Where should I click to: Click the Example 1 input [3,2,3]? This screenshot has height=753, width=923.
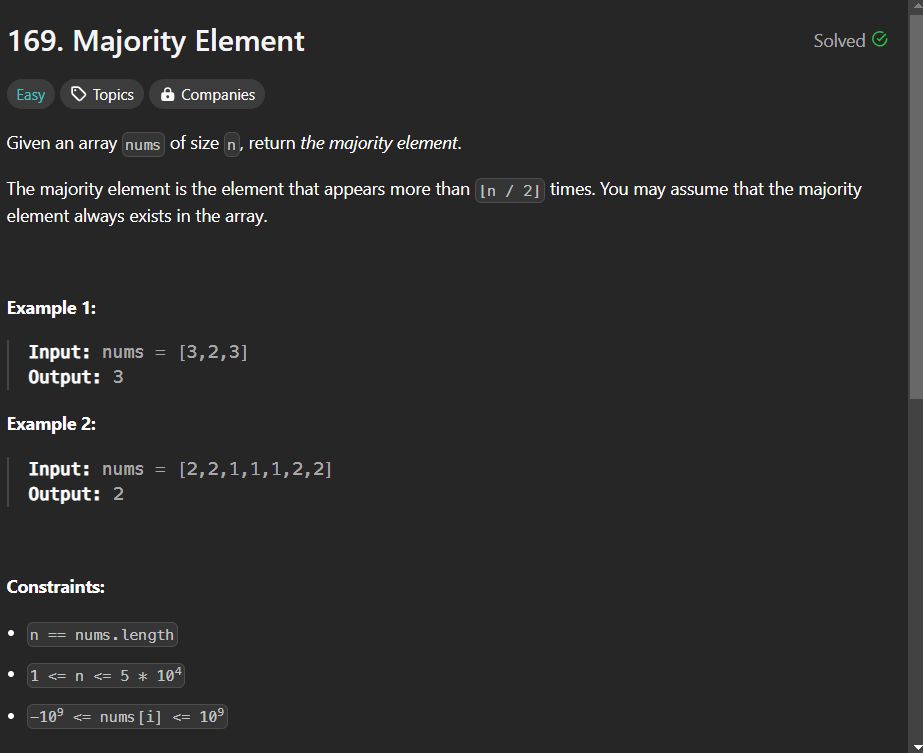(214, 352)
